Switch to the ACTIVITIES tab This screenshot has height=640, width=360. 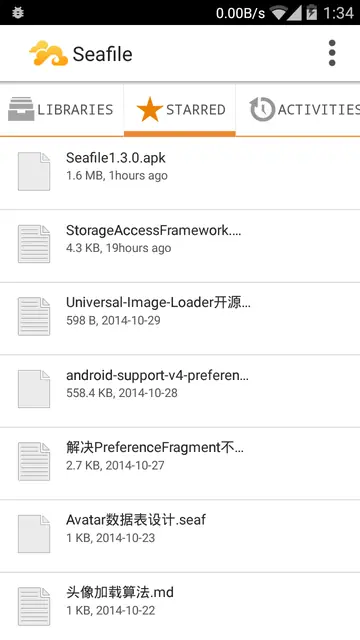click(298, 109)
